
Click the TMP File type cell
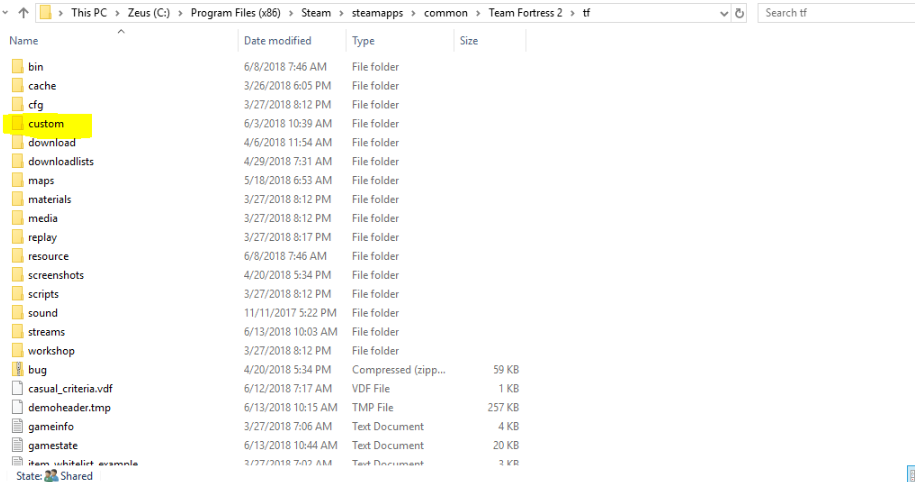click(x=372, y=407)
